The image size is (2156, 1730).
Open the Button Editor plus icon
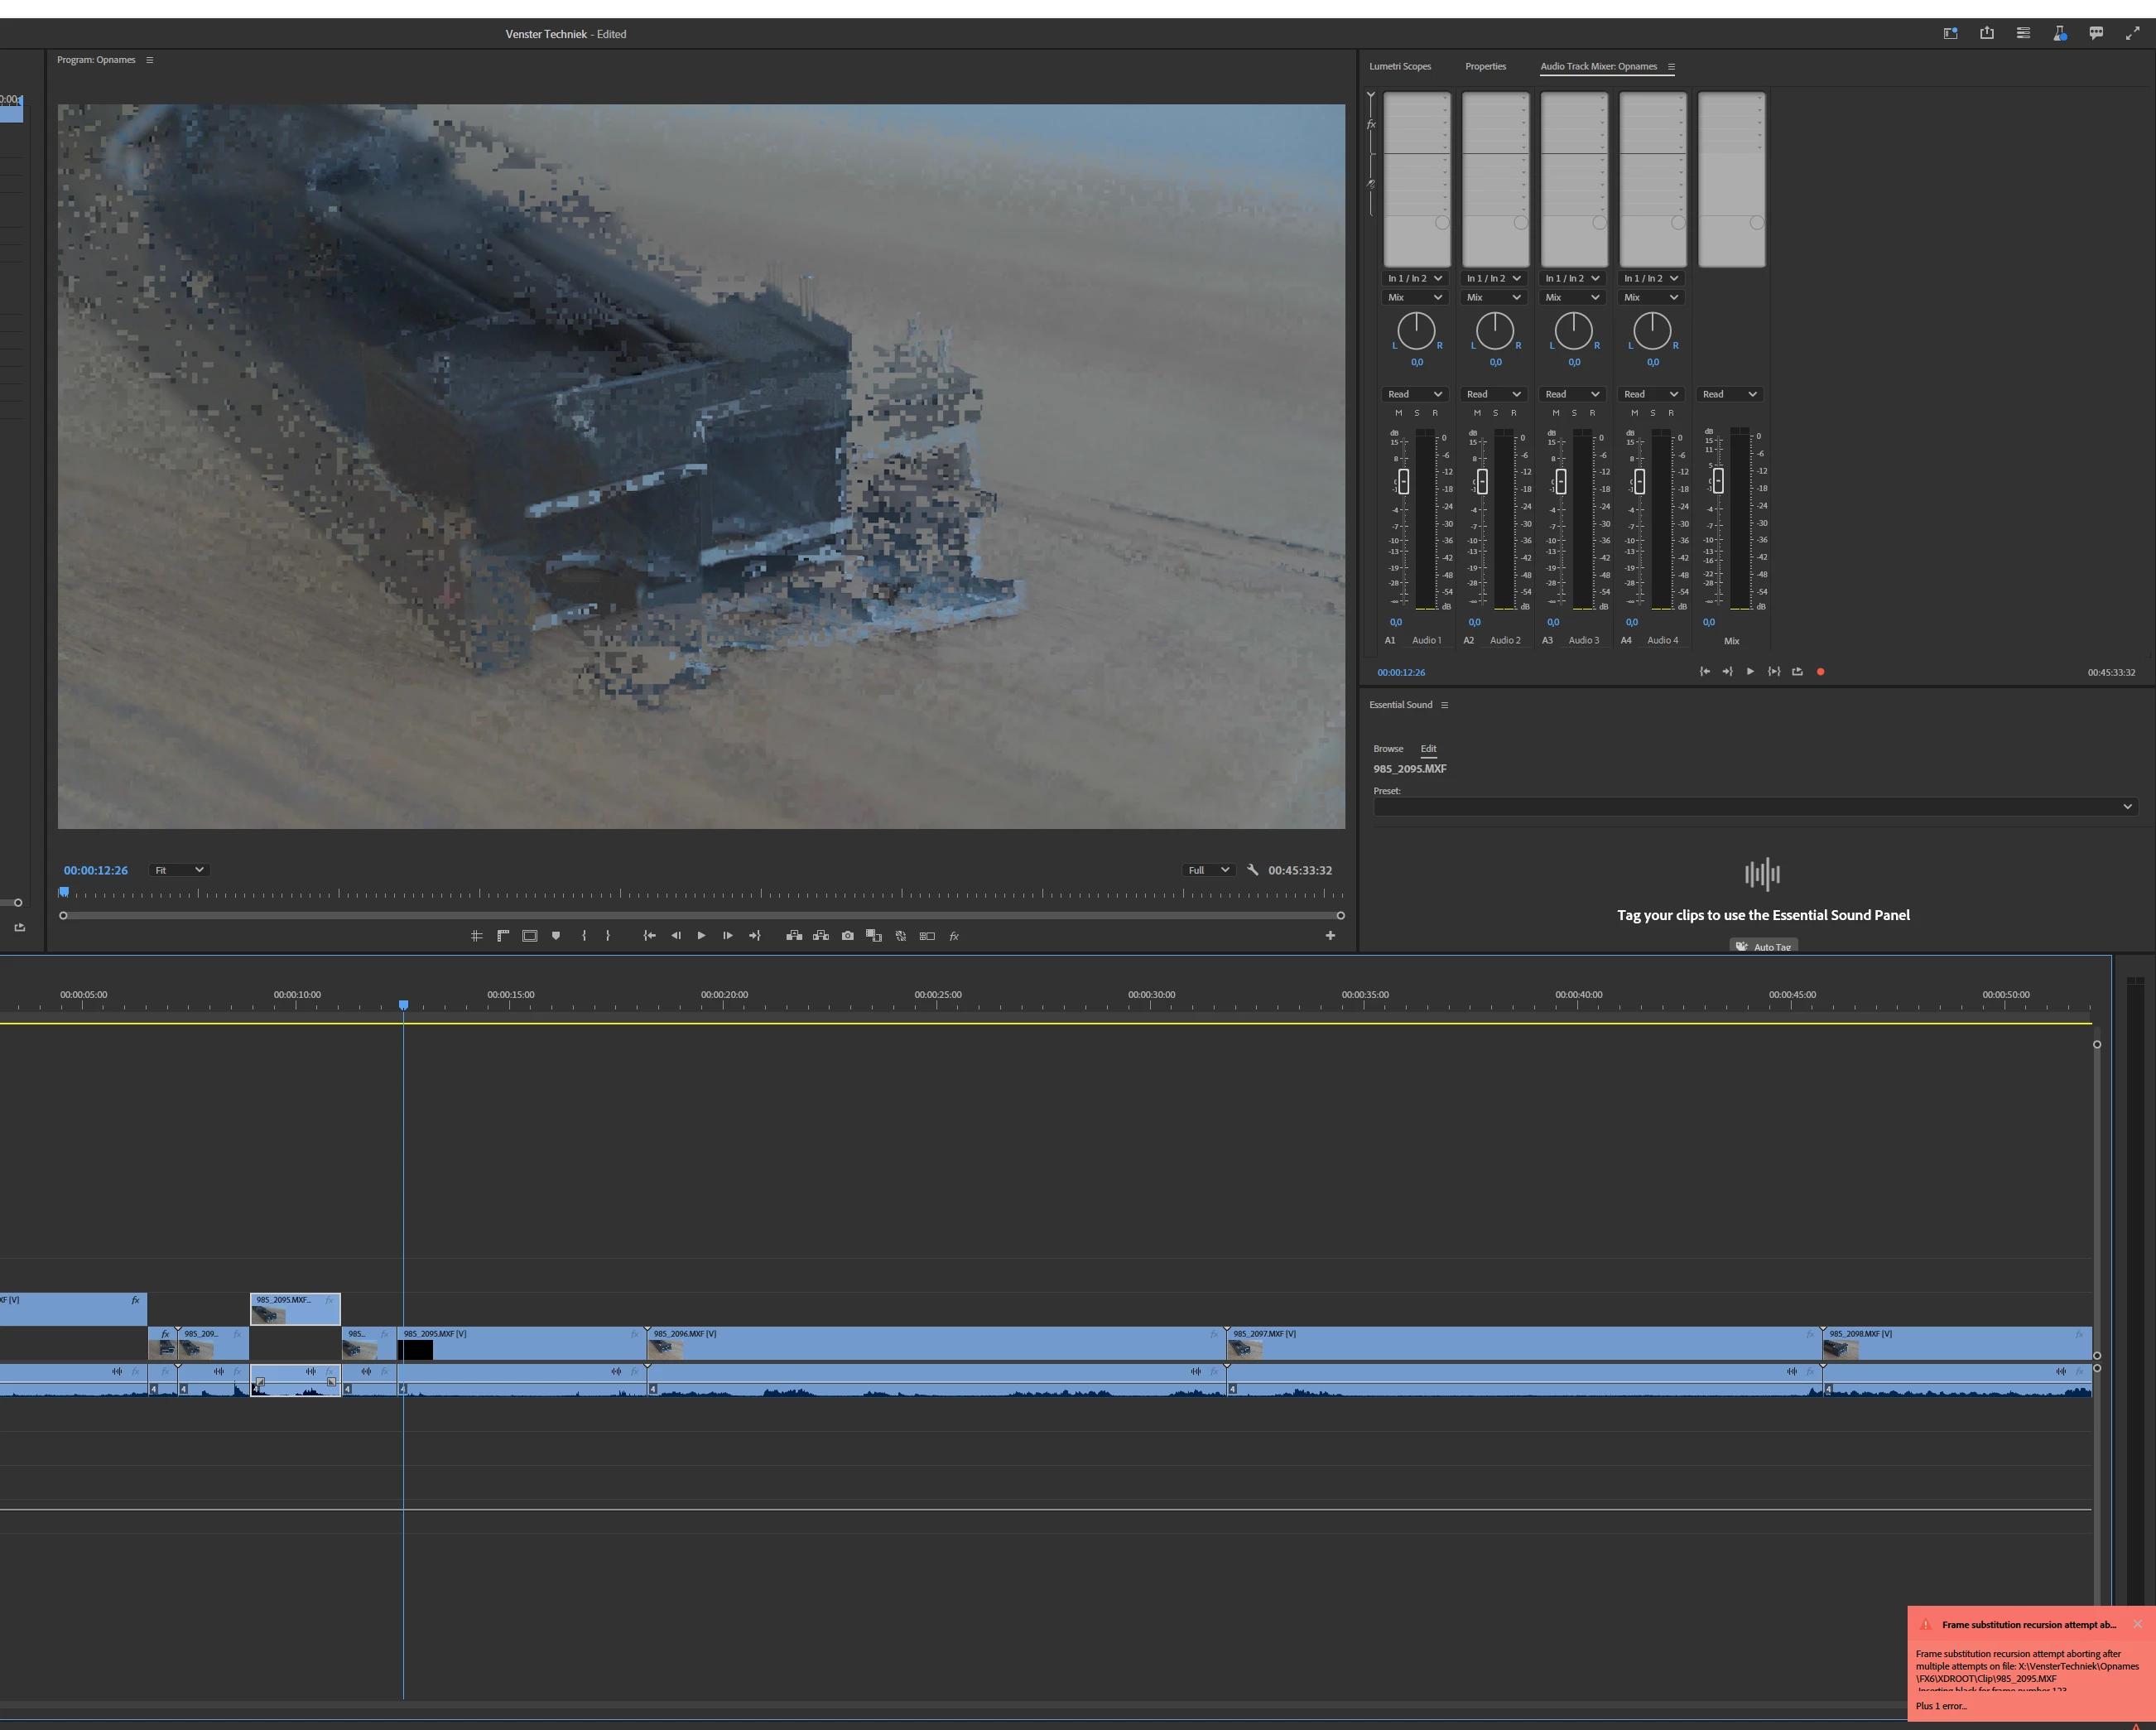(x=1330, y=936)
